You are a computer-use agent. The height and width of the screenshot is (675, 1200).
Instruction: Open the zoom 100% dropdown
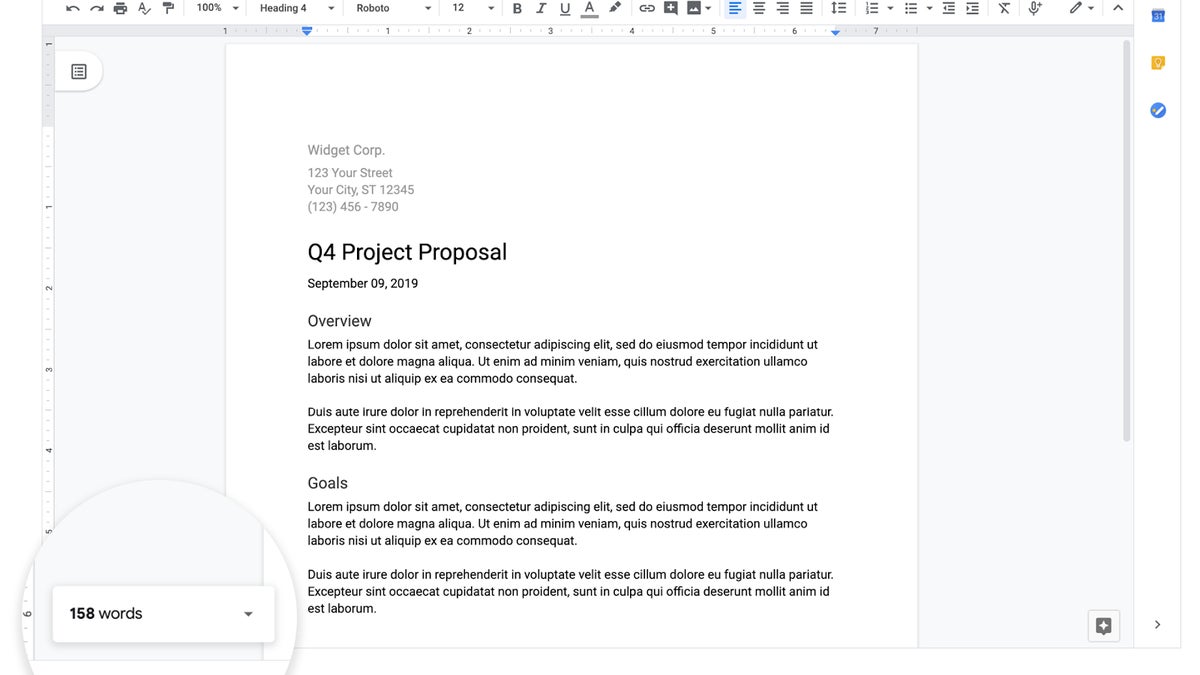(218, 8)
